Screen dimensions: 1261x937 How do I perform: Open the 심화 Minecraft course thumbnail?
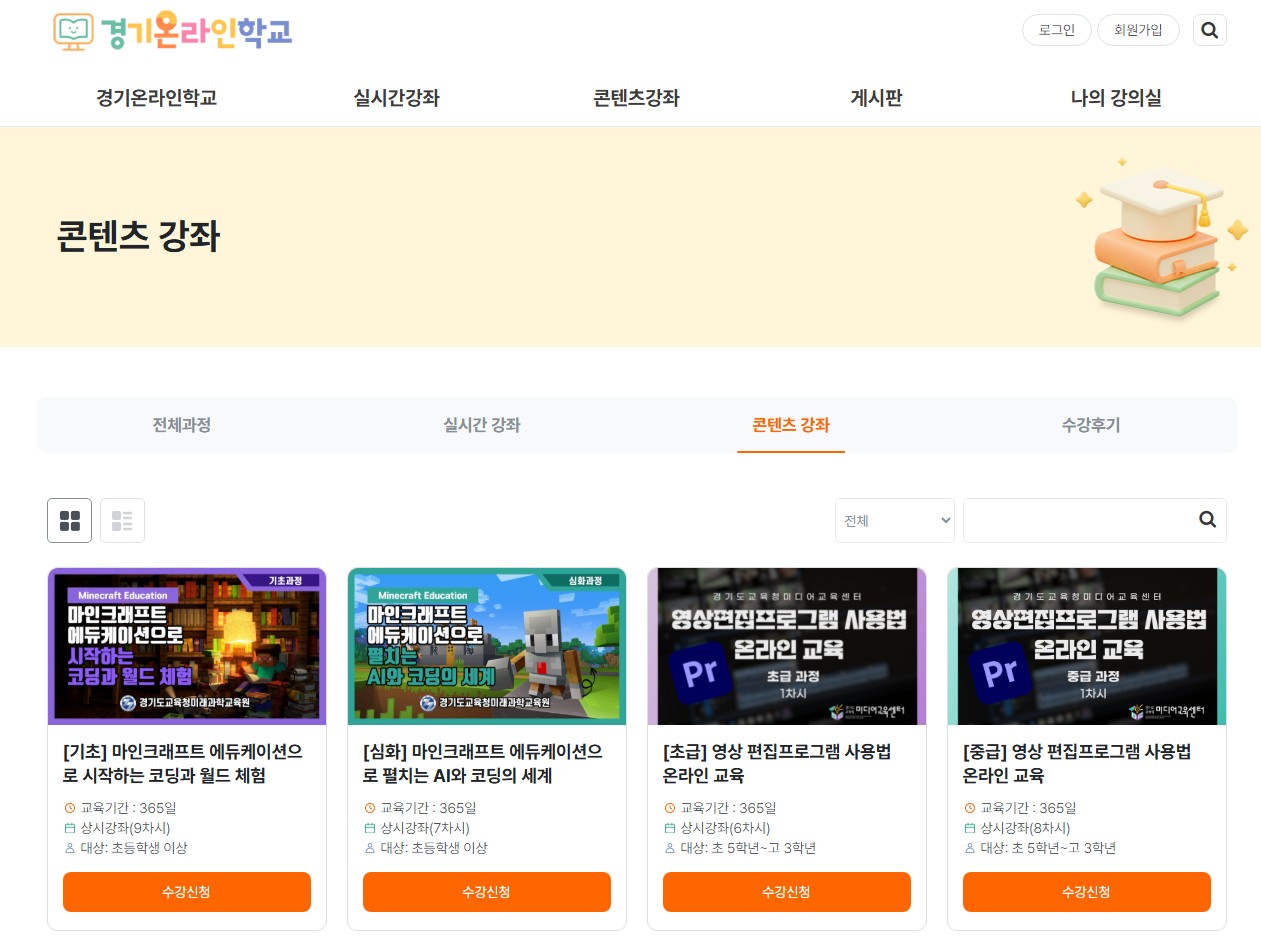(486, 646)
